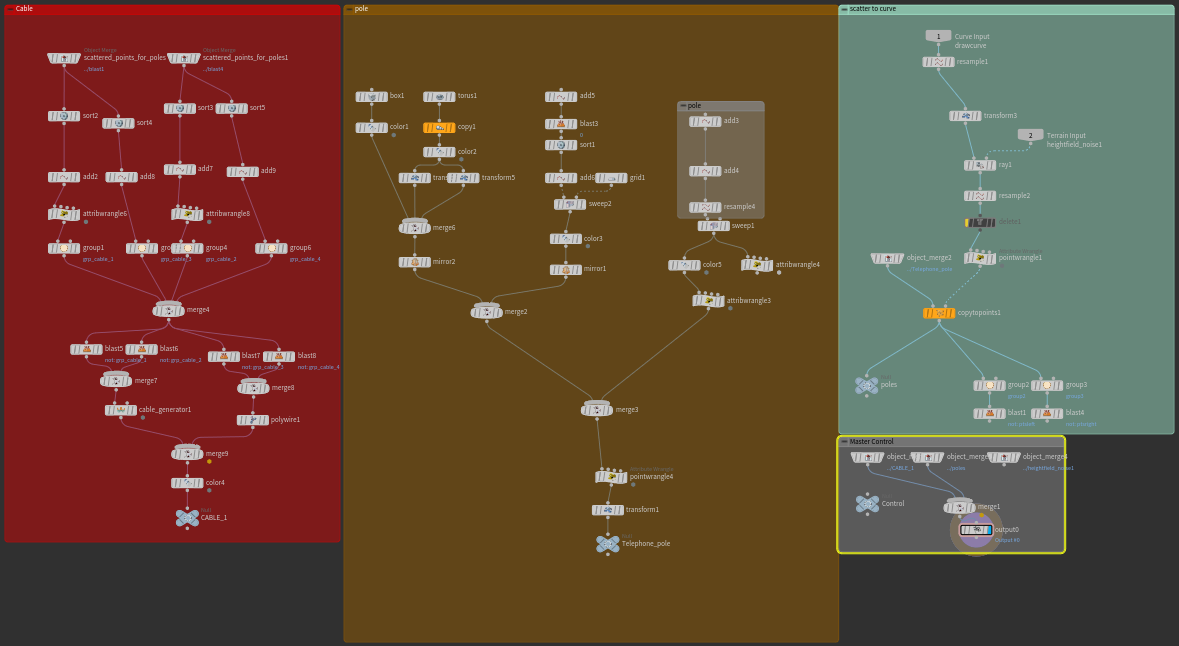The width and height of the screenshot is (1179, 646).
Task: Click the sort5 node
Action: pyautogui.click(x=232, y=108)
